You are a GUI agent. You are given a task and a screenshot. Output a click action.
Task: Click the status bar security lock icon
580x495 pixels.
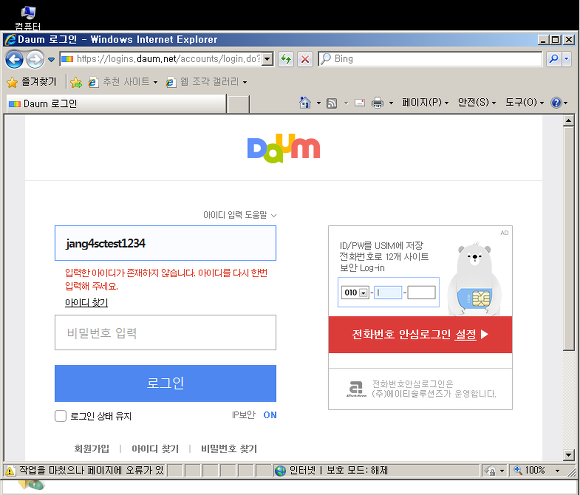click(491, 471)
